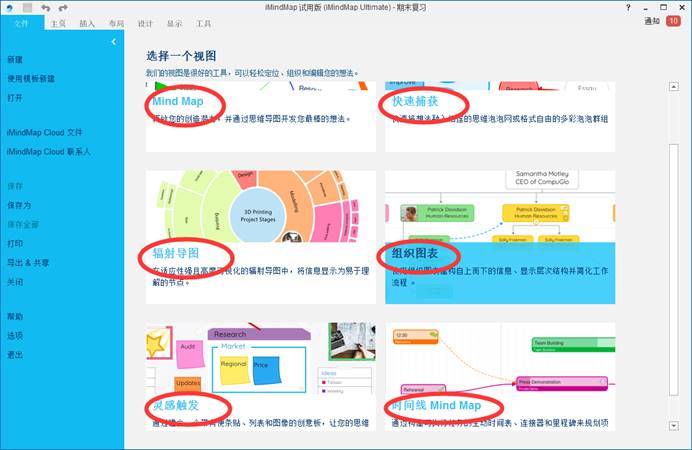Open 导出 & 共享 in the sidebar

tap(28, 263)
